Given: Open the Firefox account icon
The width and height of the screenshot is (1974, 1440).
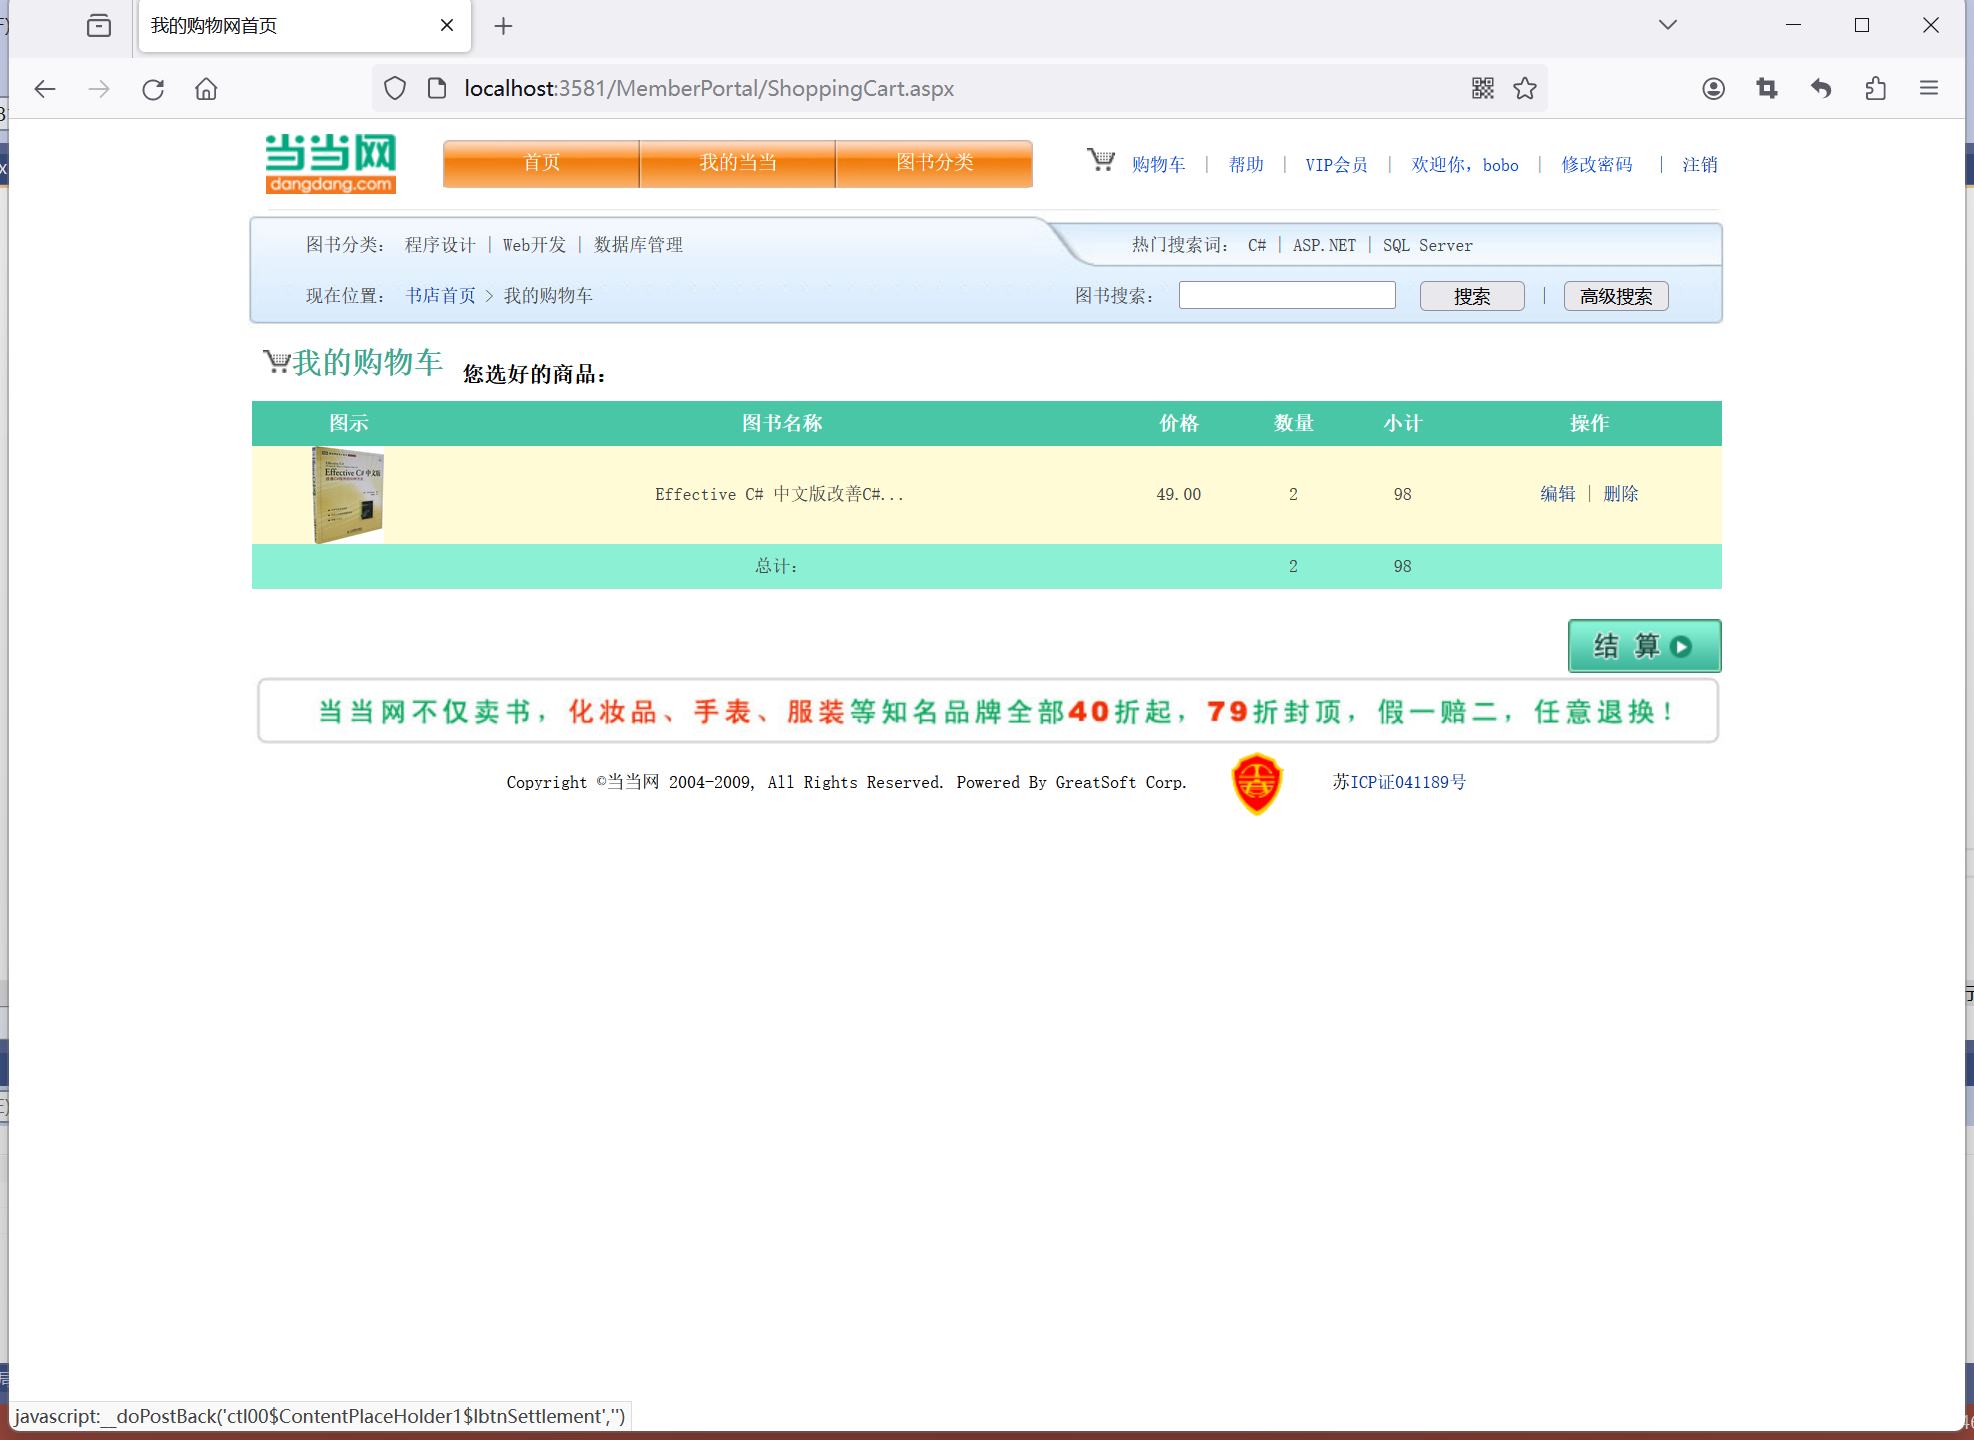Looking at the screenshot, I should (1713, 88).
